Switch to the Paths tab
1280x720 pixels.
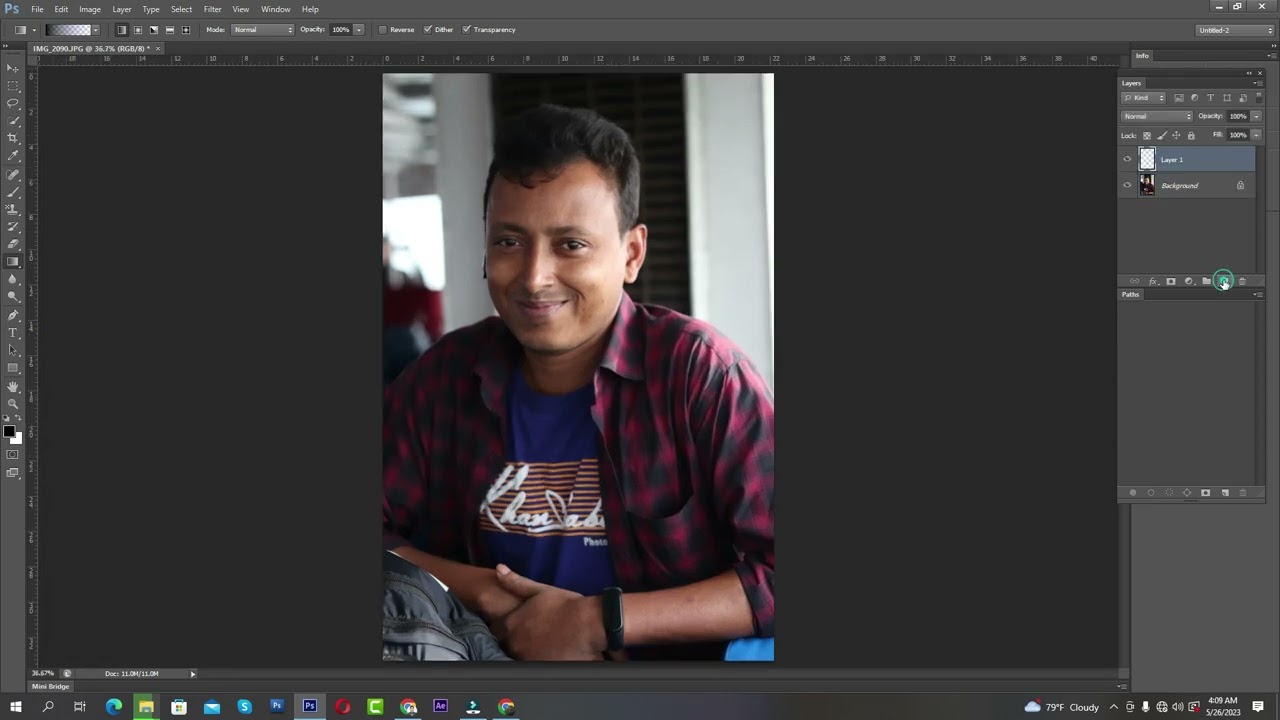[1130, 295]
